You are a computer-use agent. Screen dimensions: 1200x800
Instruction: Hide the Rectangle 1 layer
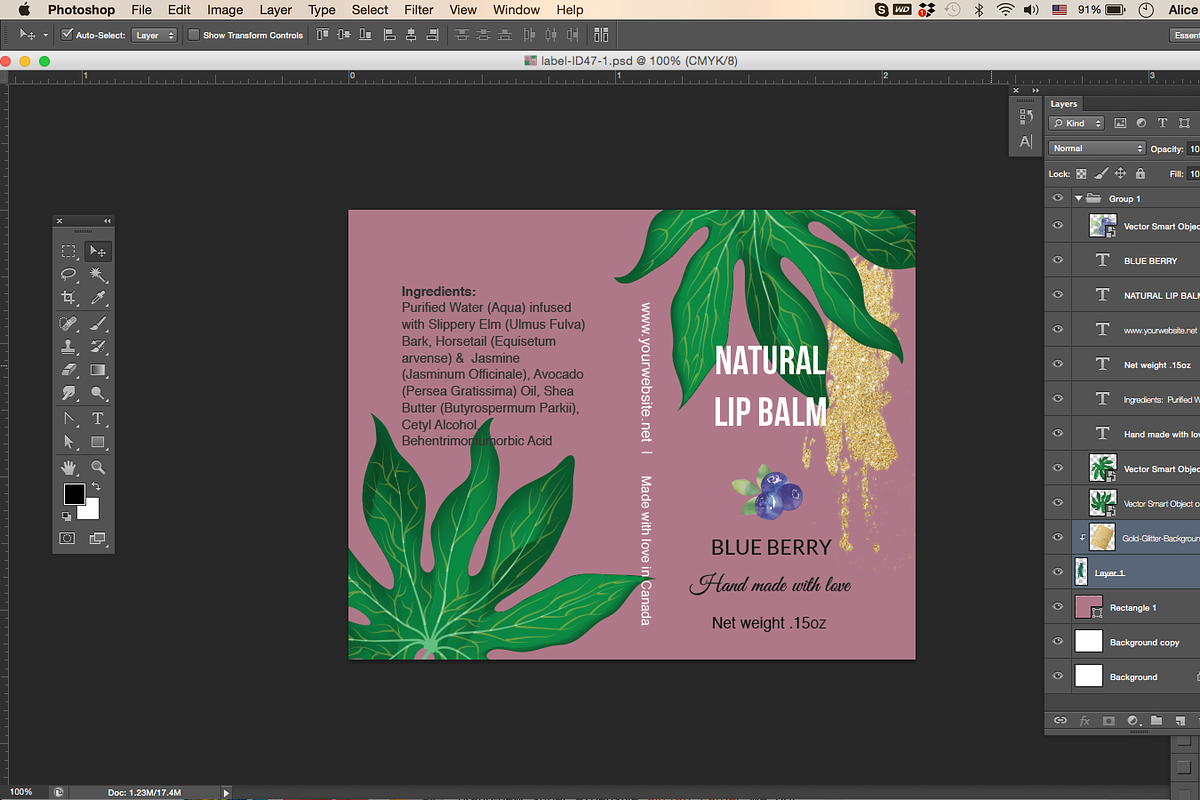point(1058,607)
